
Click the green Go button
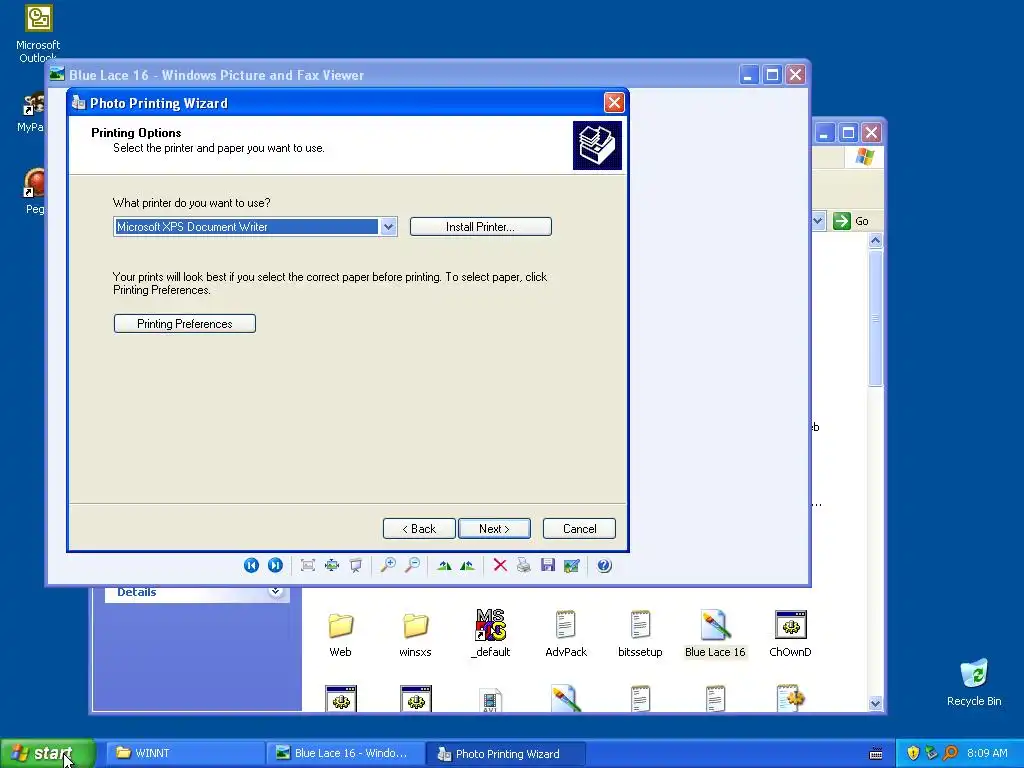(851, 221)
